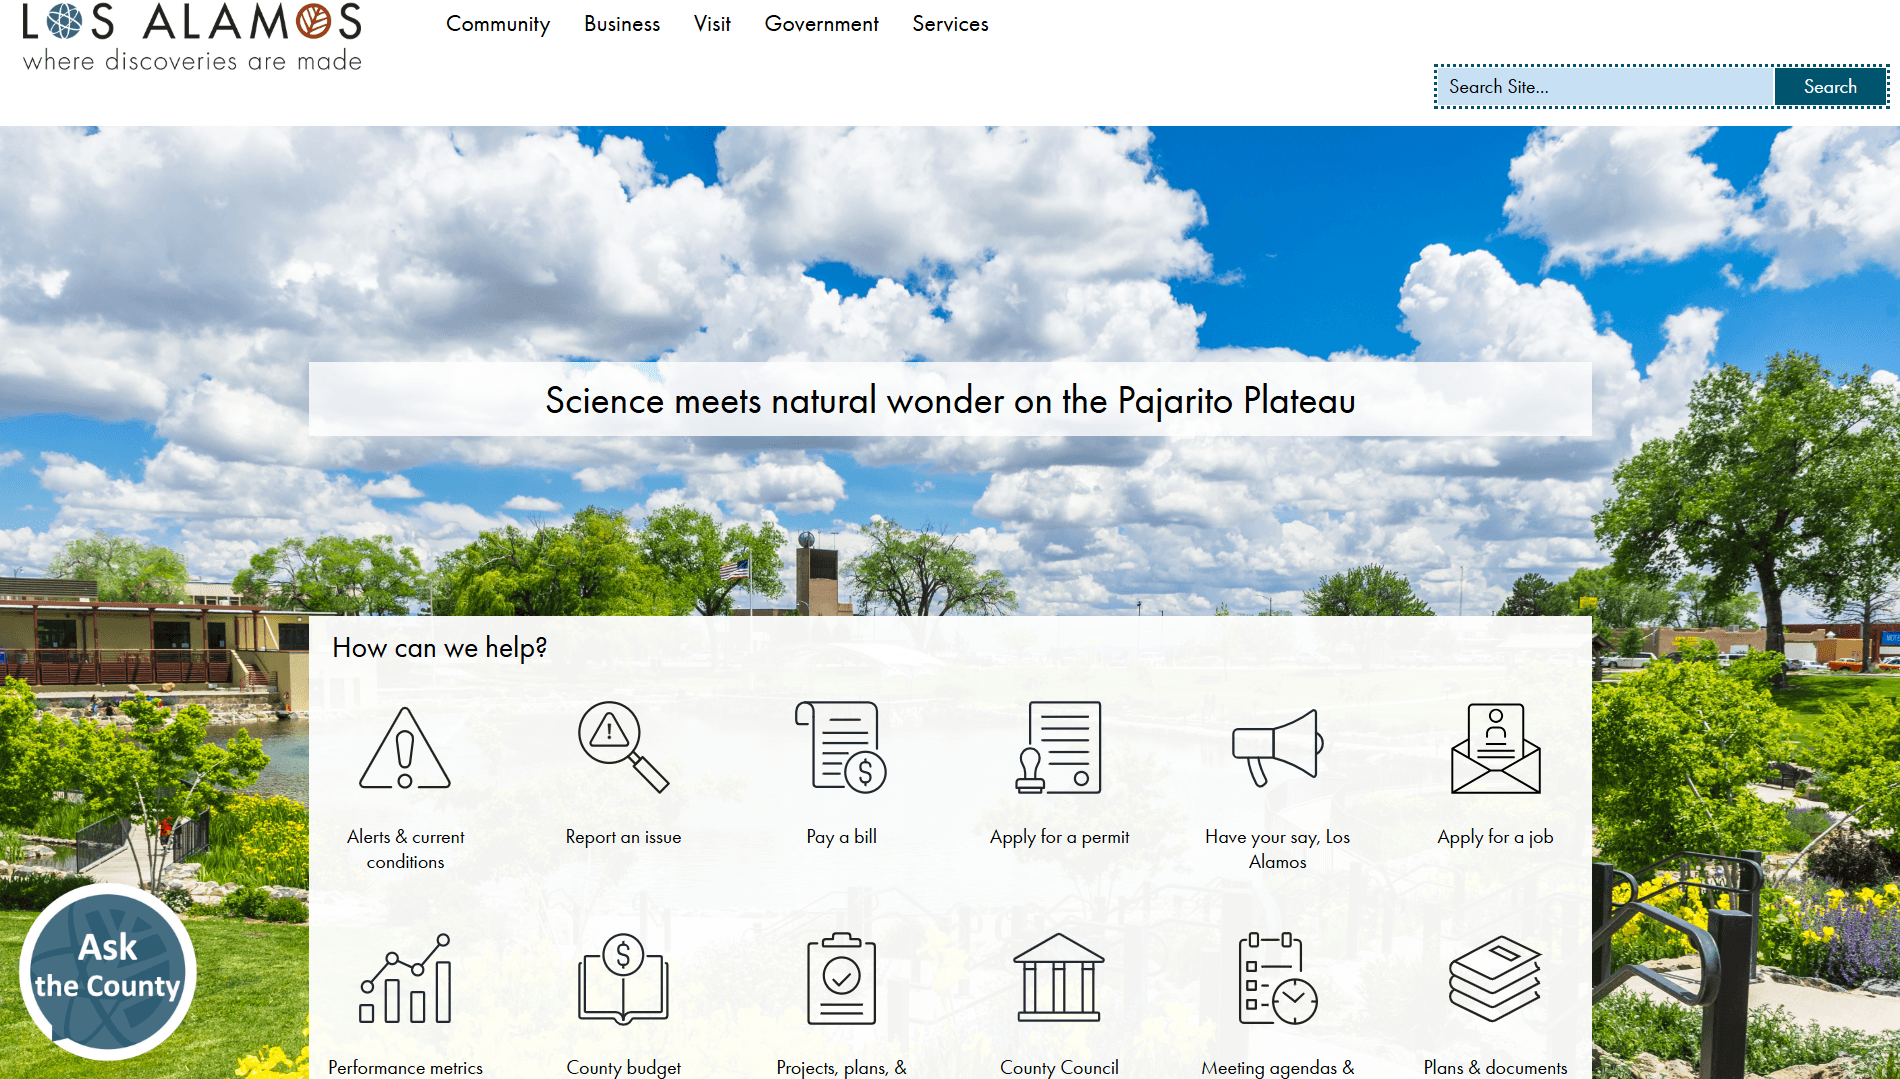Click the Meeting agendas calendar clock icon

coord(1277,978)
